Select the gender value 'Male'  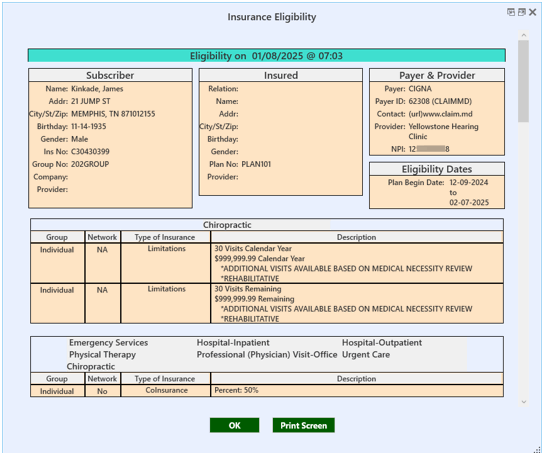click(x=79, y=139)
